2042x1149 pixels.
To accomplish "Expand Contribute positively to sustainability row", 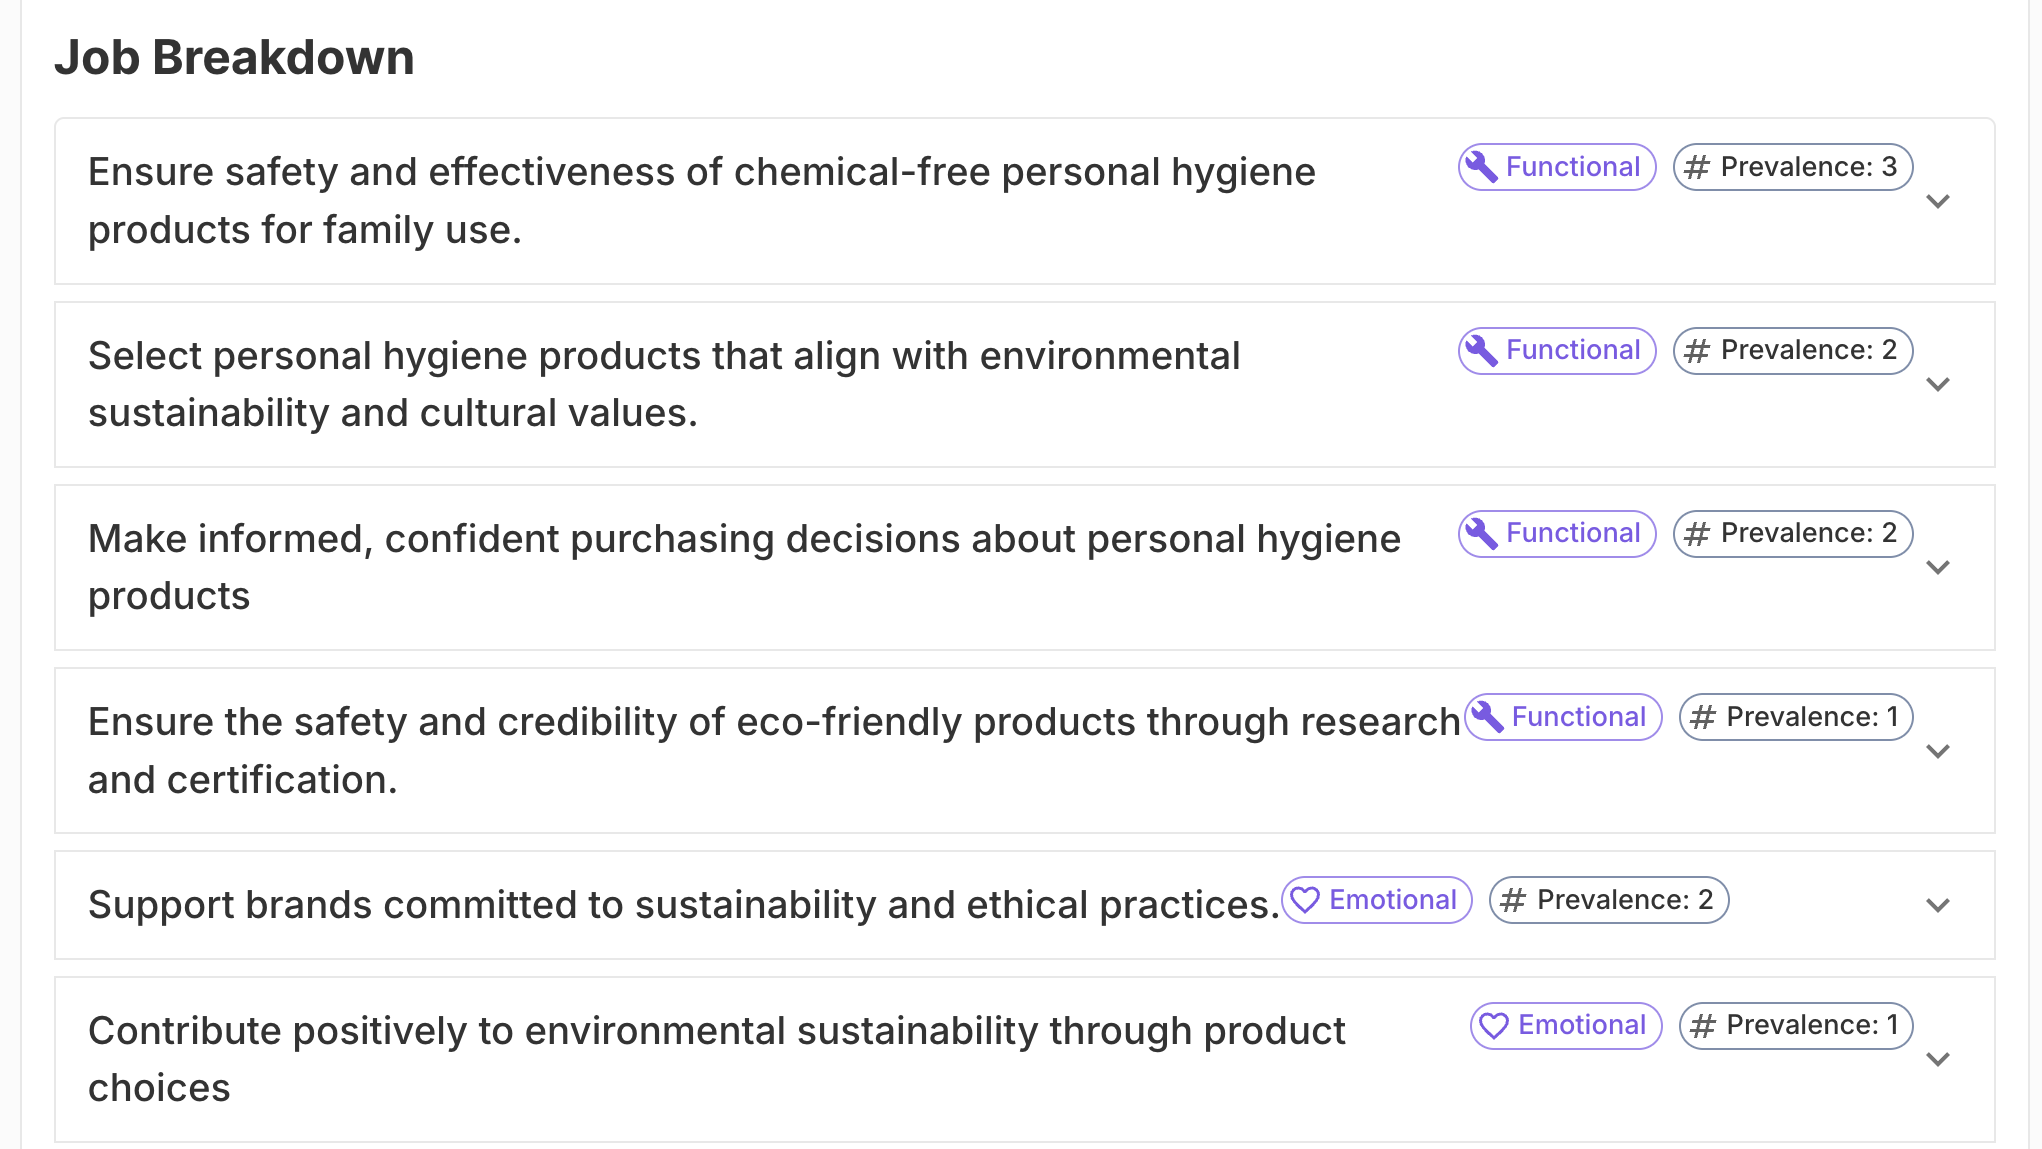I will (x=1938, y=1060).
